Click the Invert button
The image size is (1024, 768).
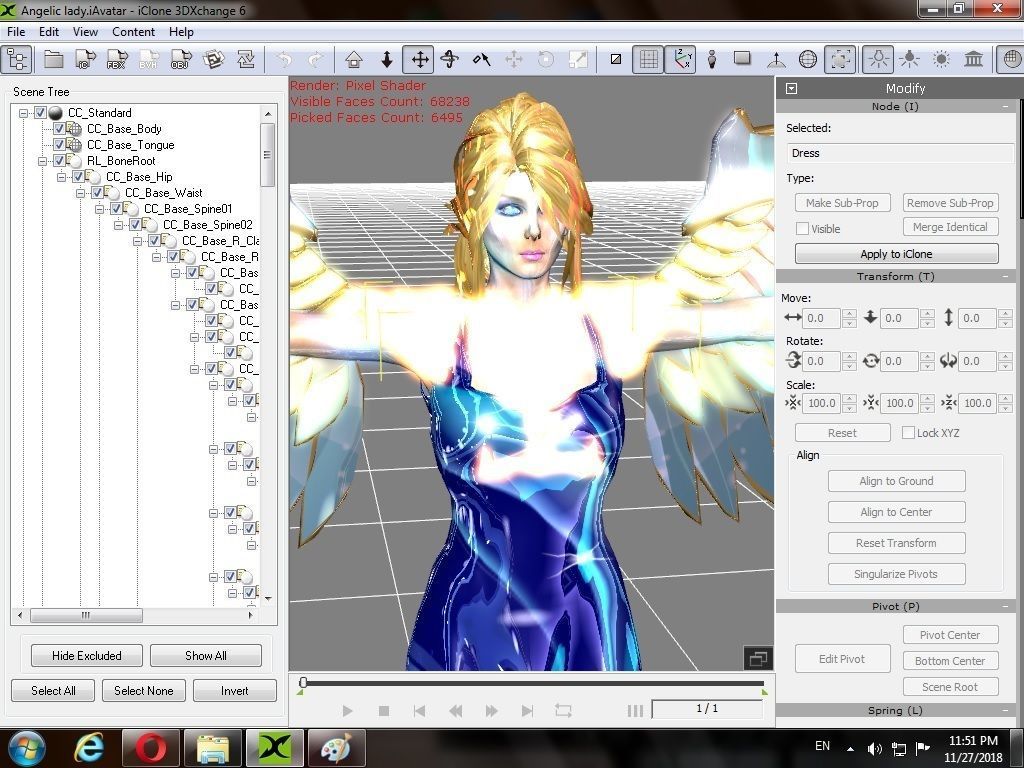tap(234, 690)
